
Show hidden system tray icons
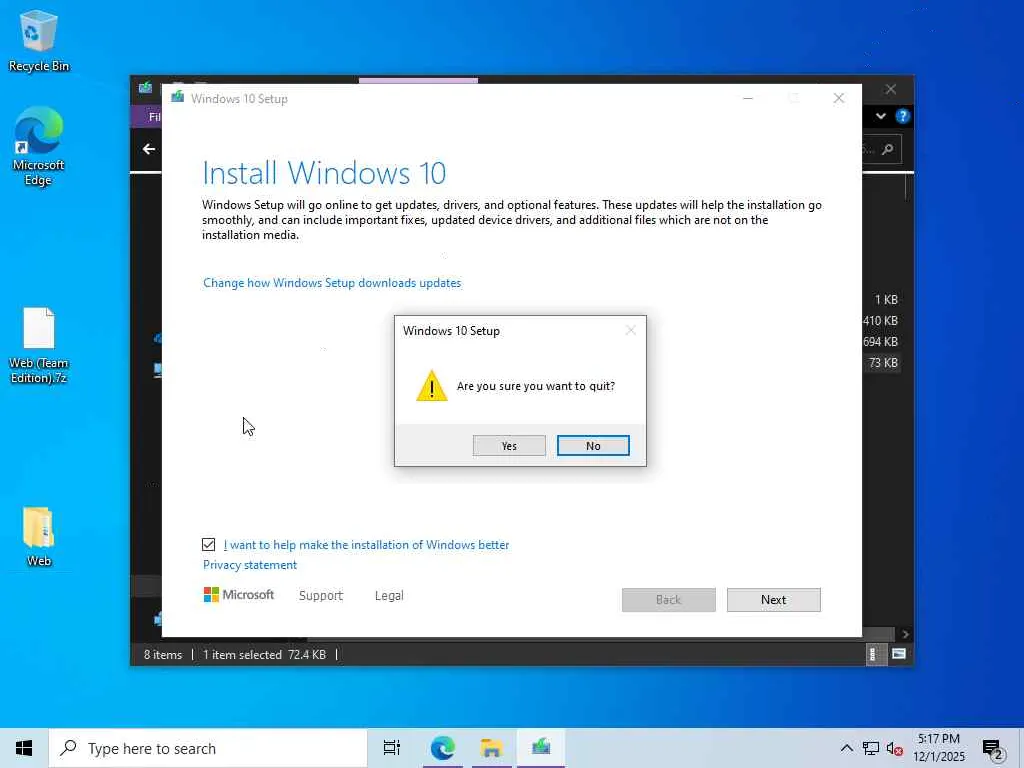click(x=846, y=748)
